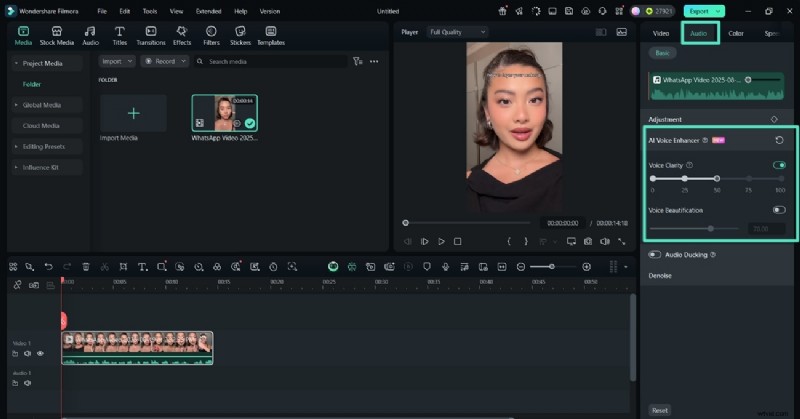Enable the Voice Beautification toggle
The height and width of the screenshot is (419, 800).
point(779,210)
